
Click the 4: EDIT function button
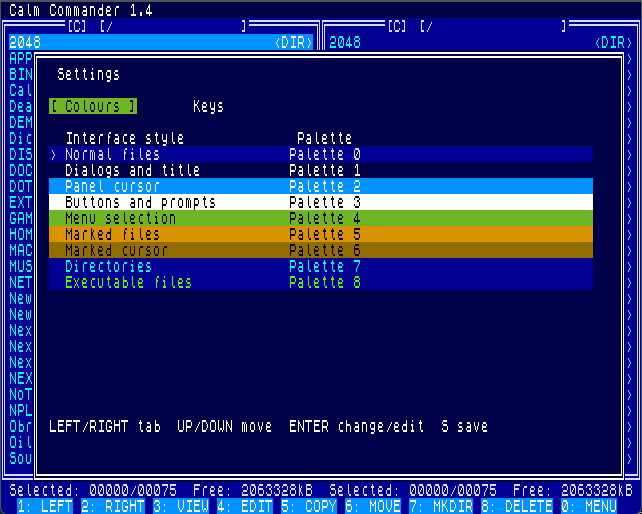tap(245, 506)
